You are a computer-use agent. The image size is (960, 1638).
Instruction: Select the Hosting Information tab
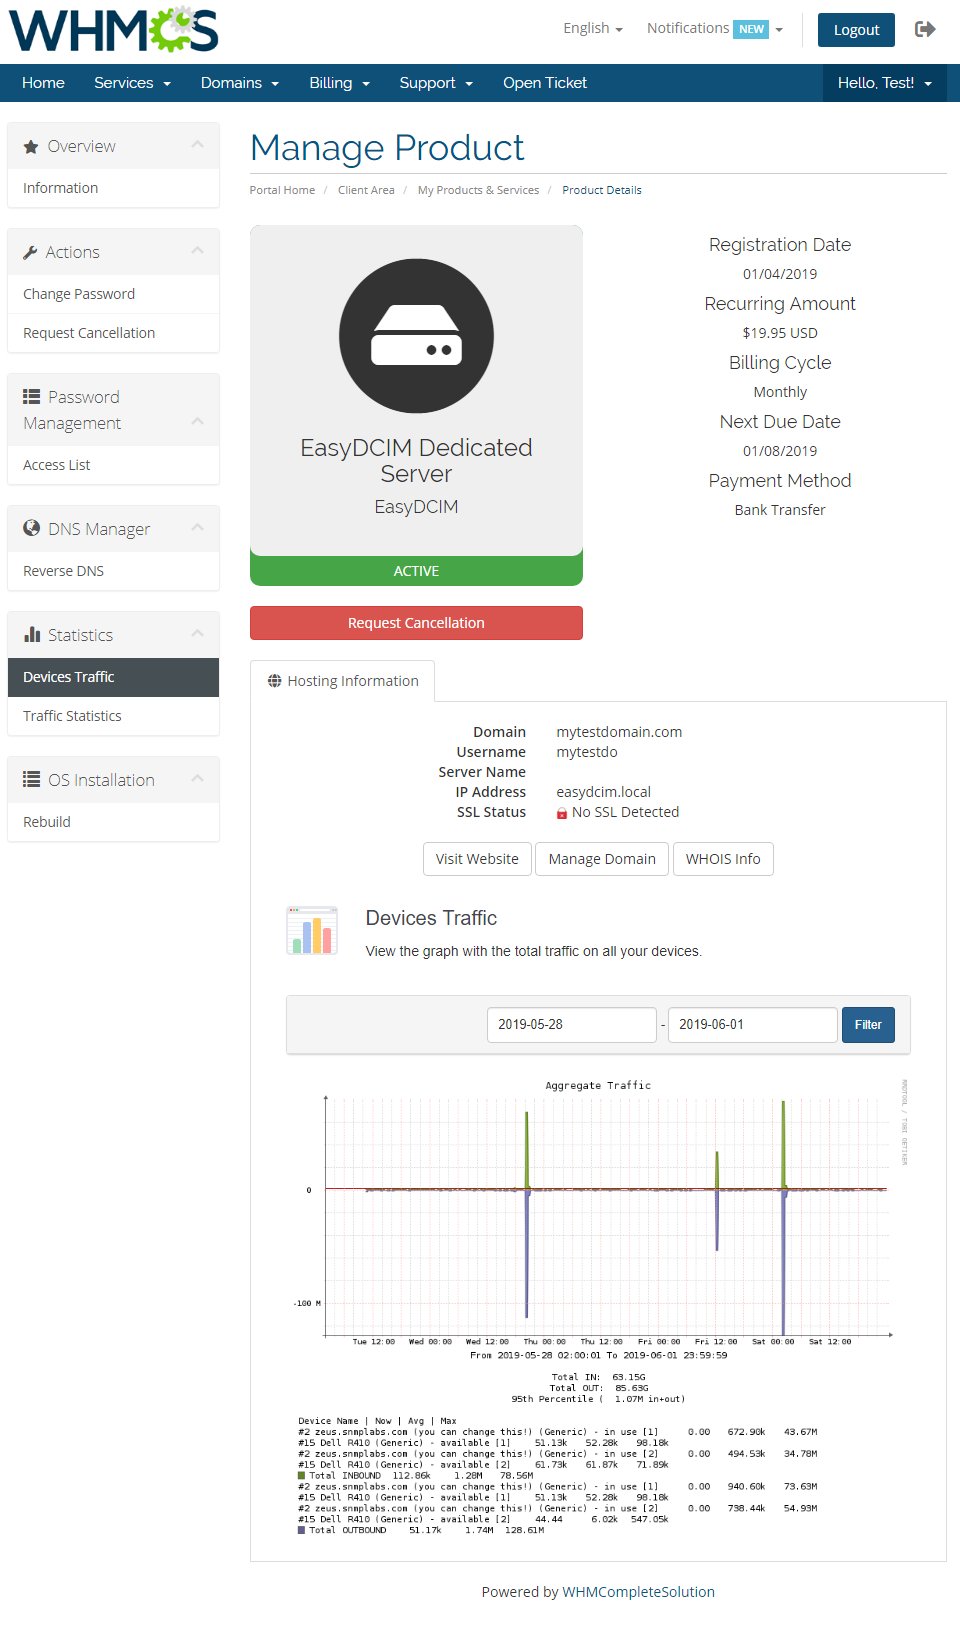click(343, 681)
